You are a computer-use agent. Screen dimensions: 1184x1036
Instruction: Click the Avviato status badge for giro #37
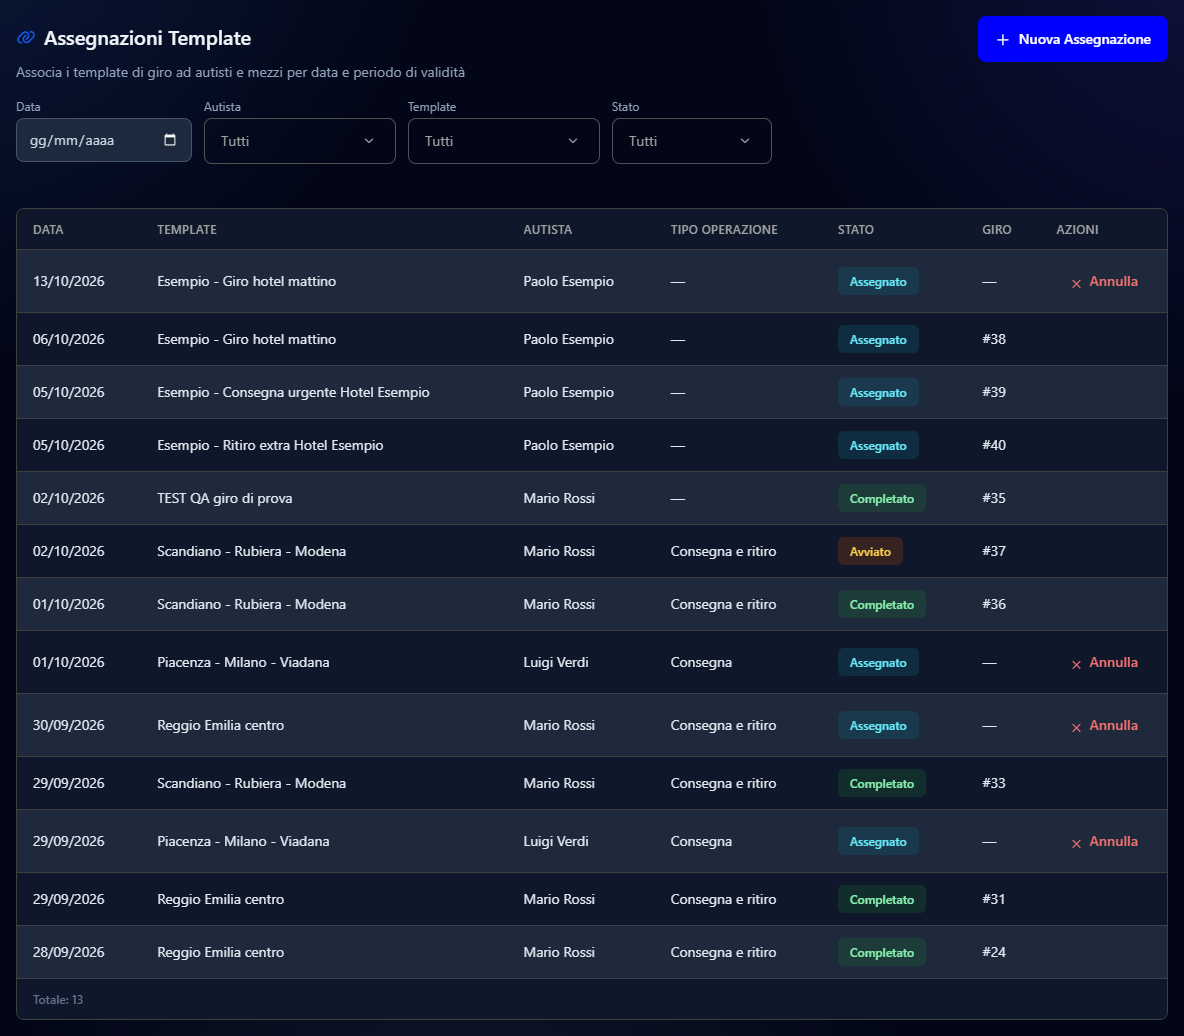pos(870,551)
